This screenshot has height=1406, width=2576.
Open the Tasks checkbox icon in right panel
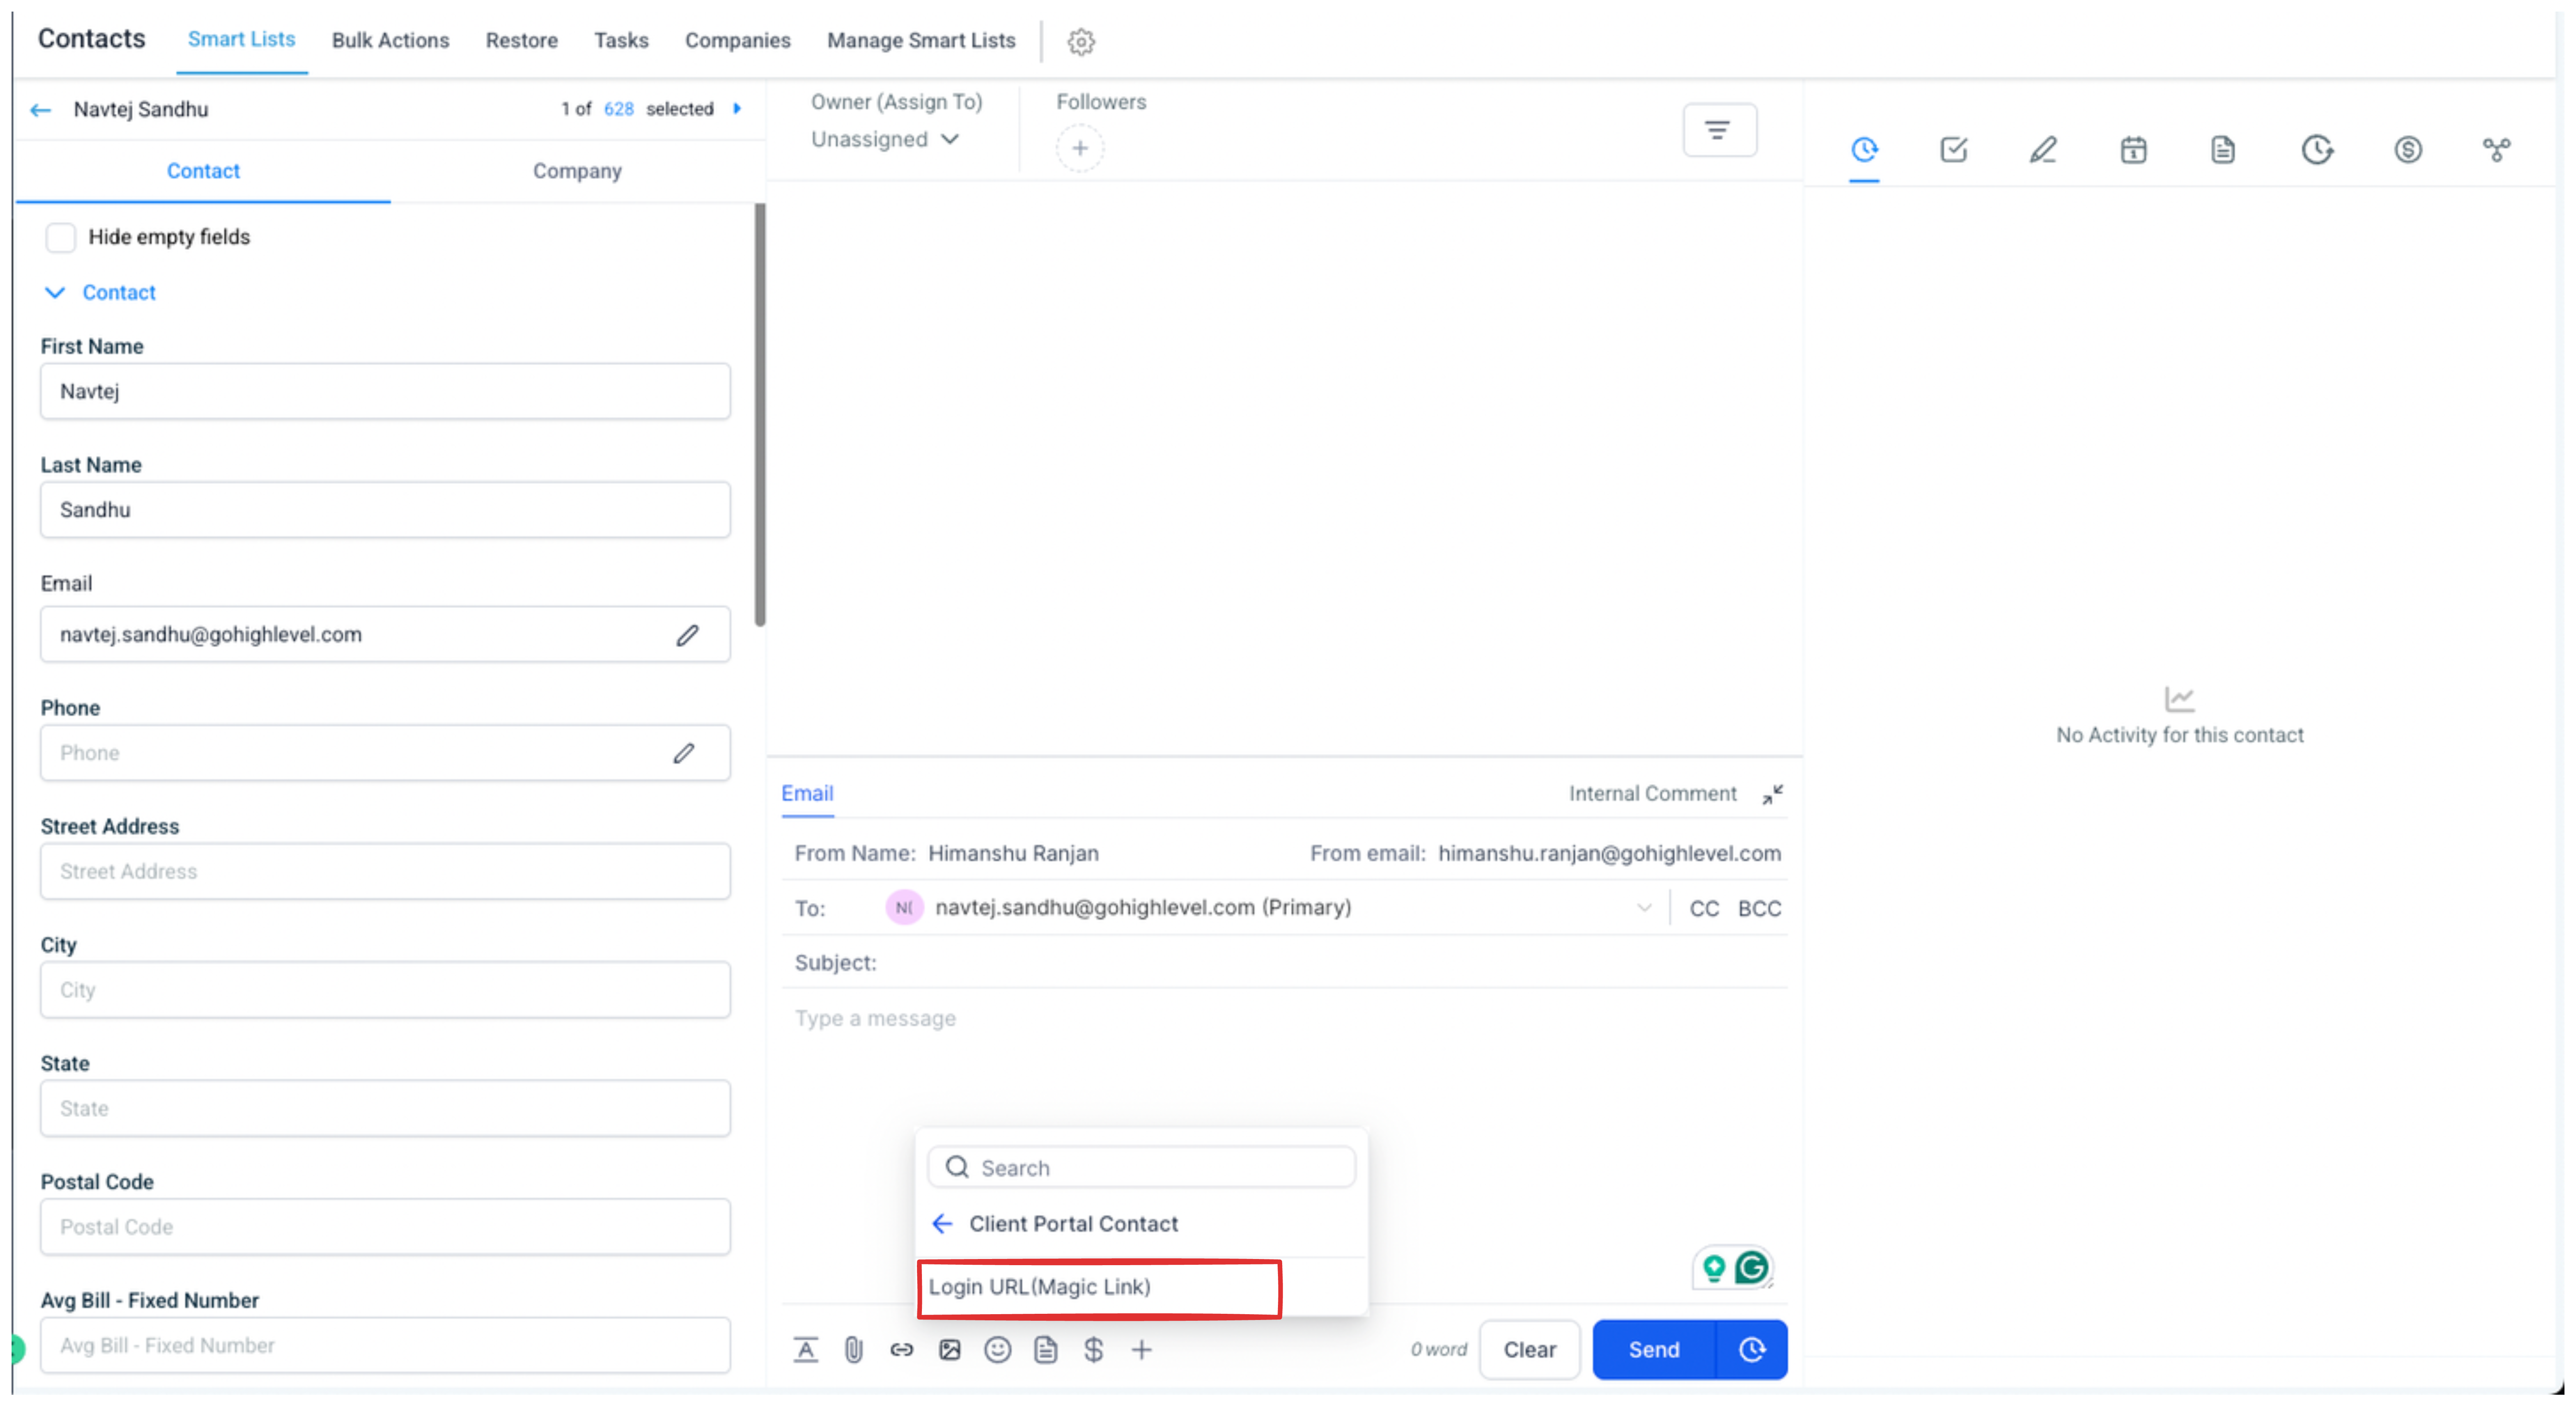click(x=1953, y=150)
